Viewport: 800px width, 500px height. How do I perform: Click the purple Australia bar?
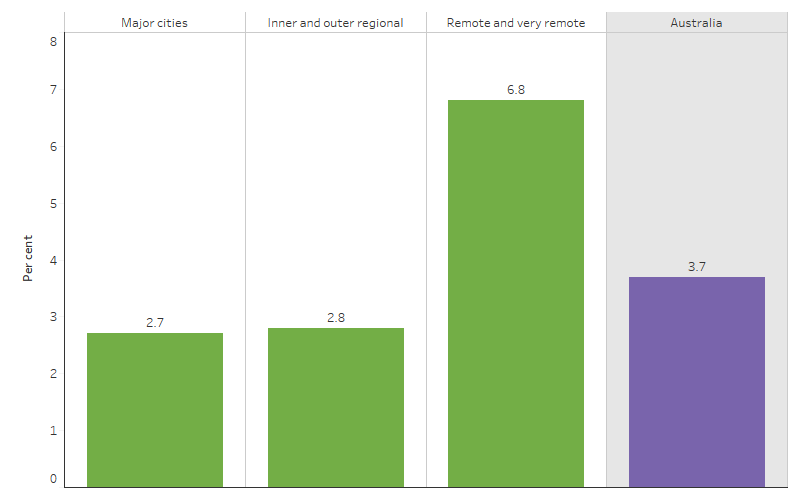[696, 382]
